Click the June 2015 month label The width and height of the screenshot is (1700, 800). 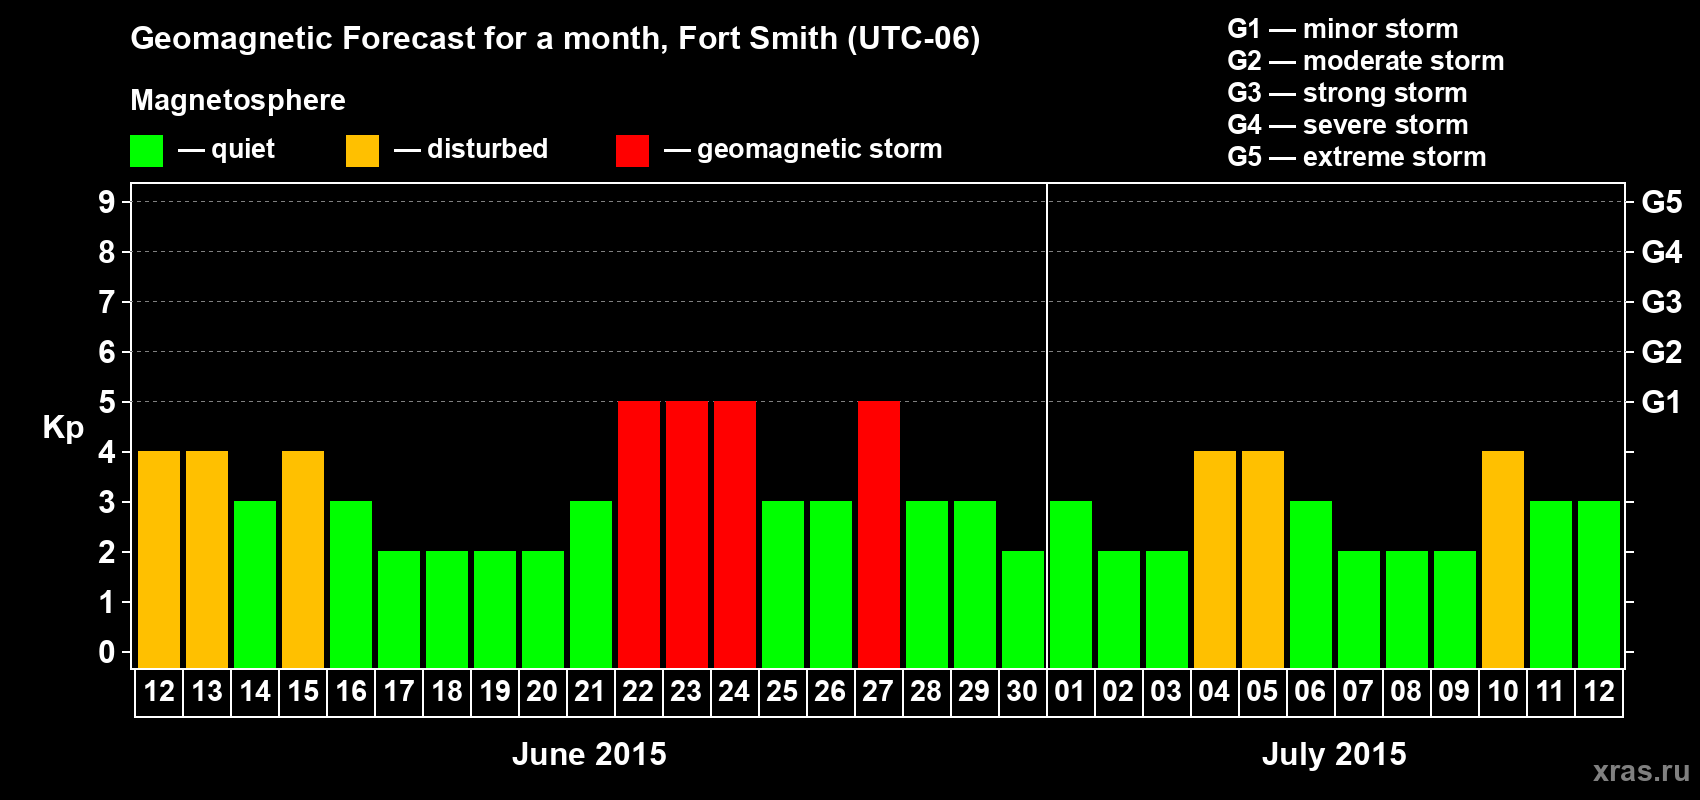tap(589, 754)
